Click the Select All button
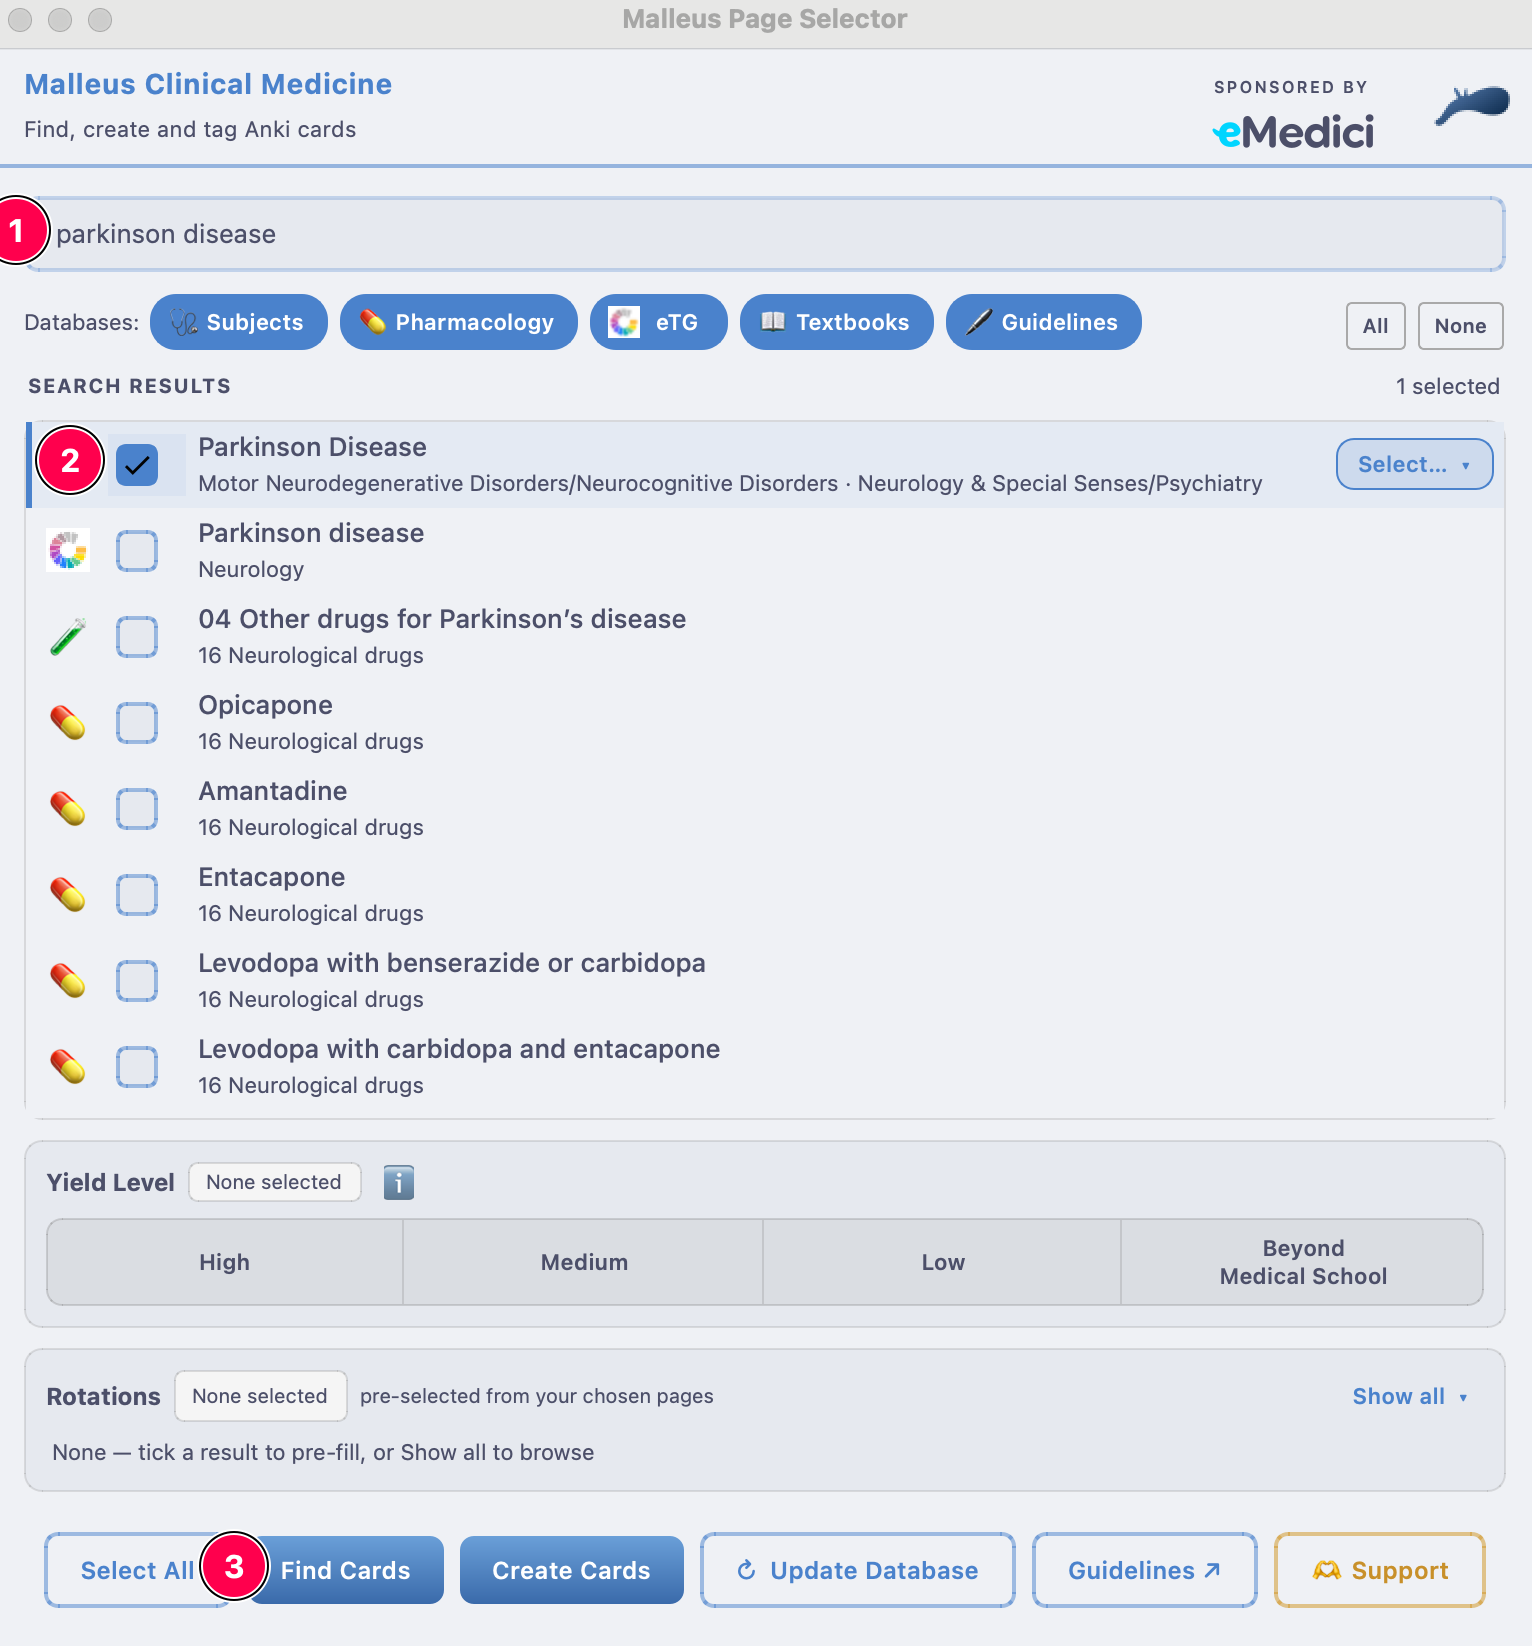 (x=137, y=1570)
